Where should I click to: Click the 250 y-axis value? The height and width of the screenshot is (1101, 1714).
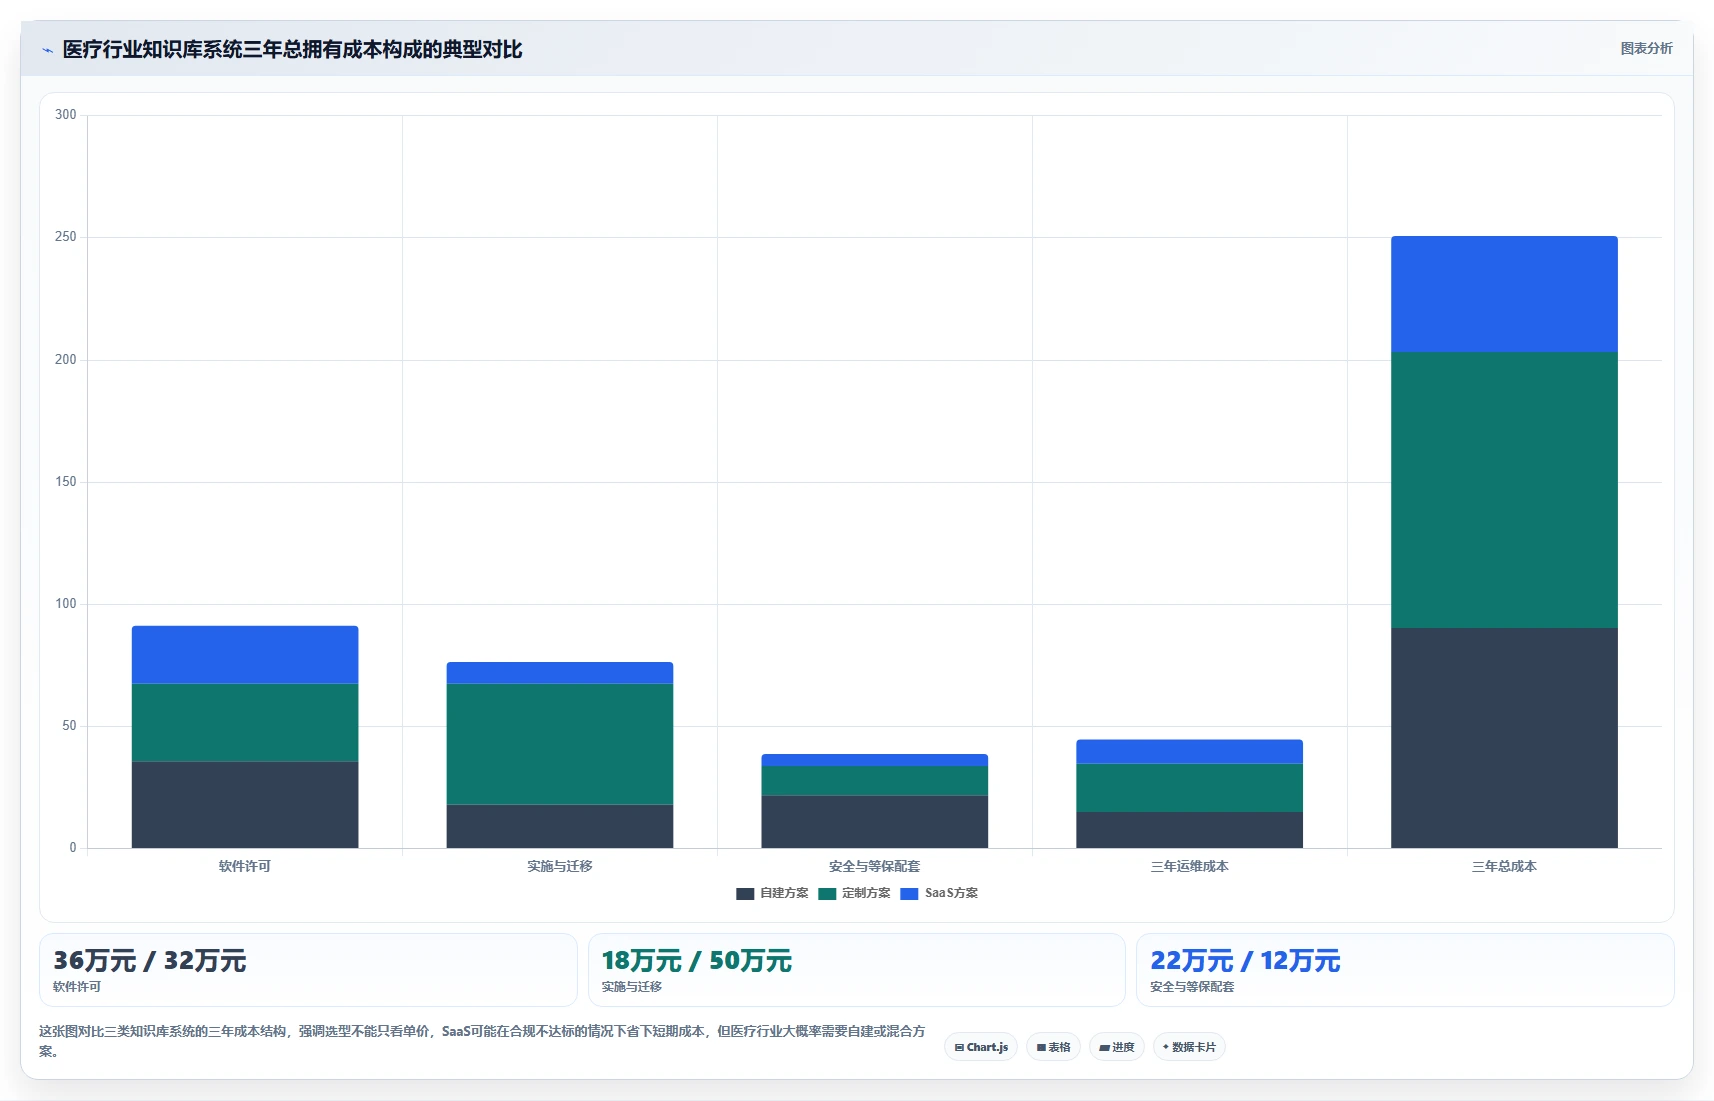(x=66, y=237)
